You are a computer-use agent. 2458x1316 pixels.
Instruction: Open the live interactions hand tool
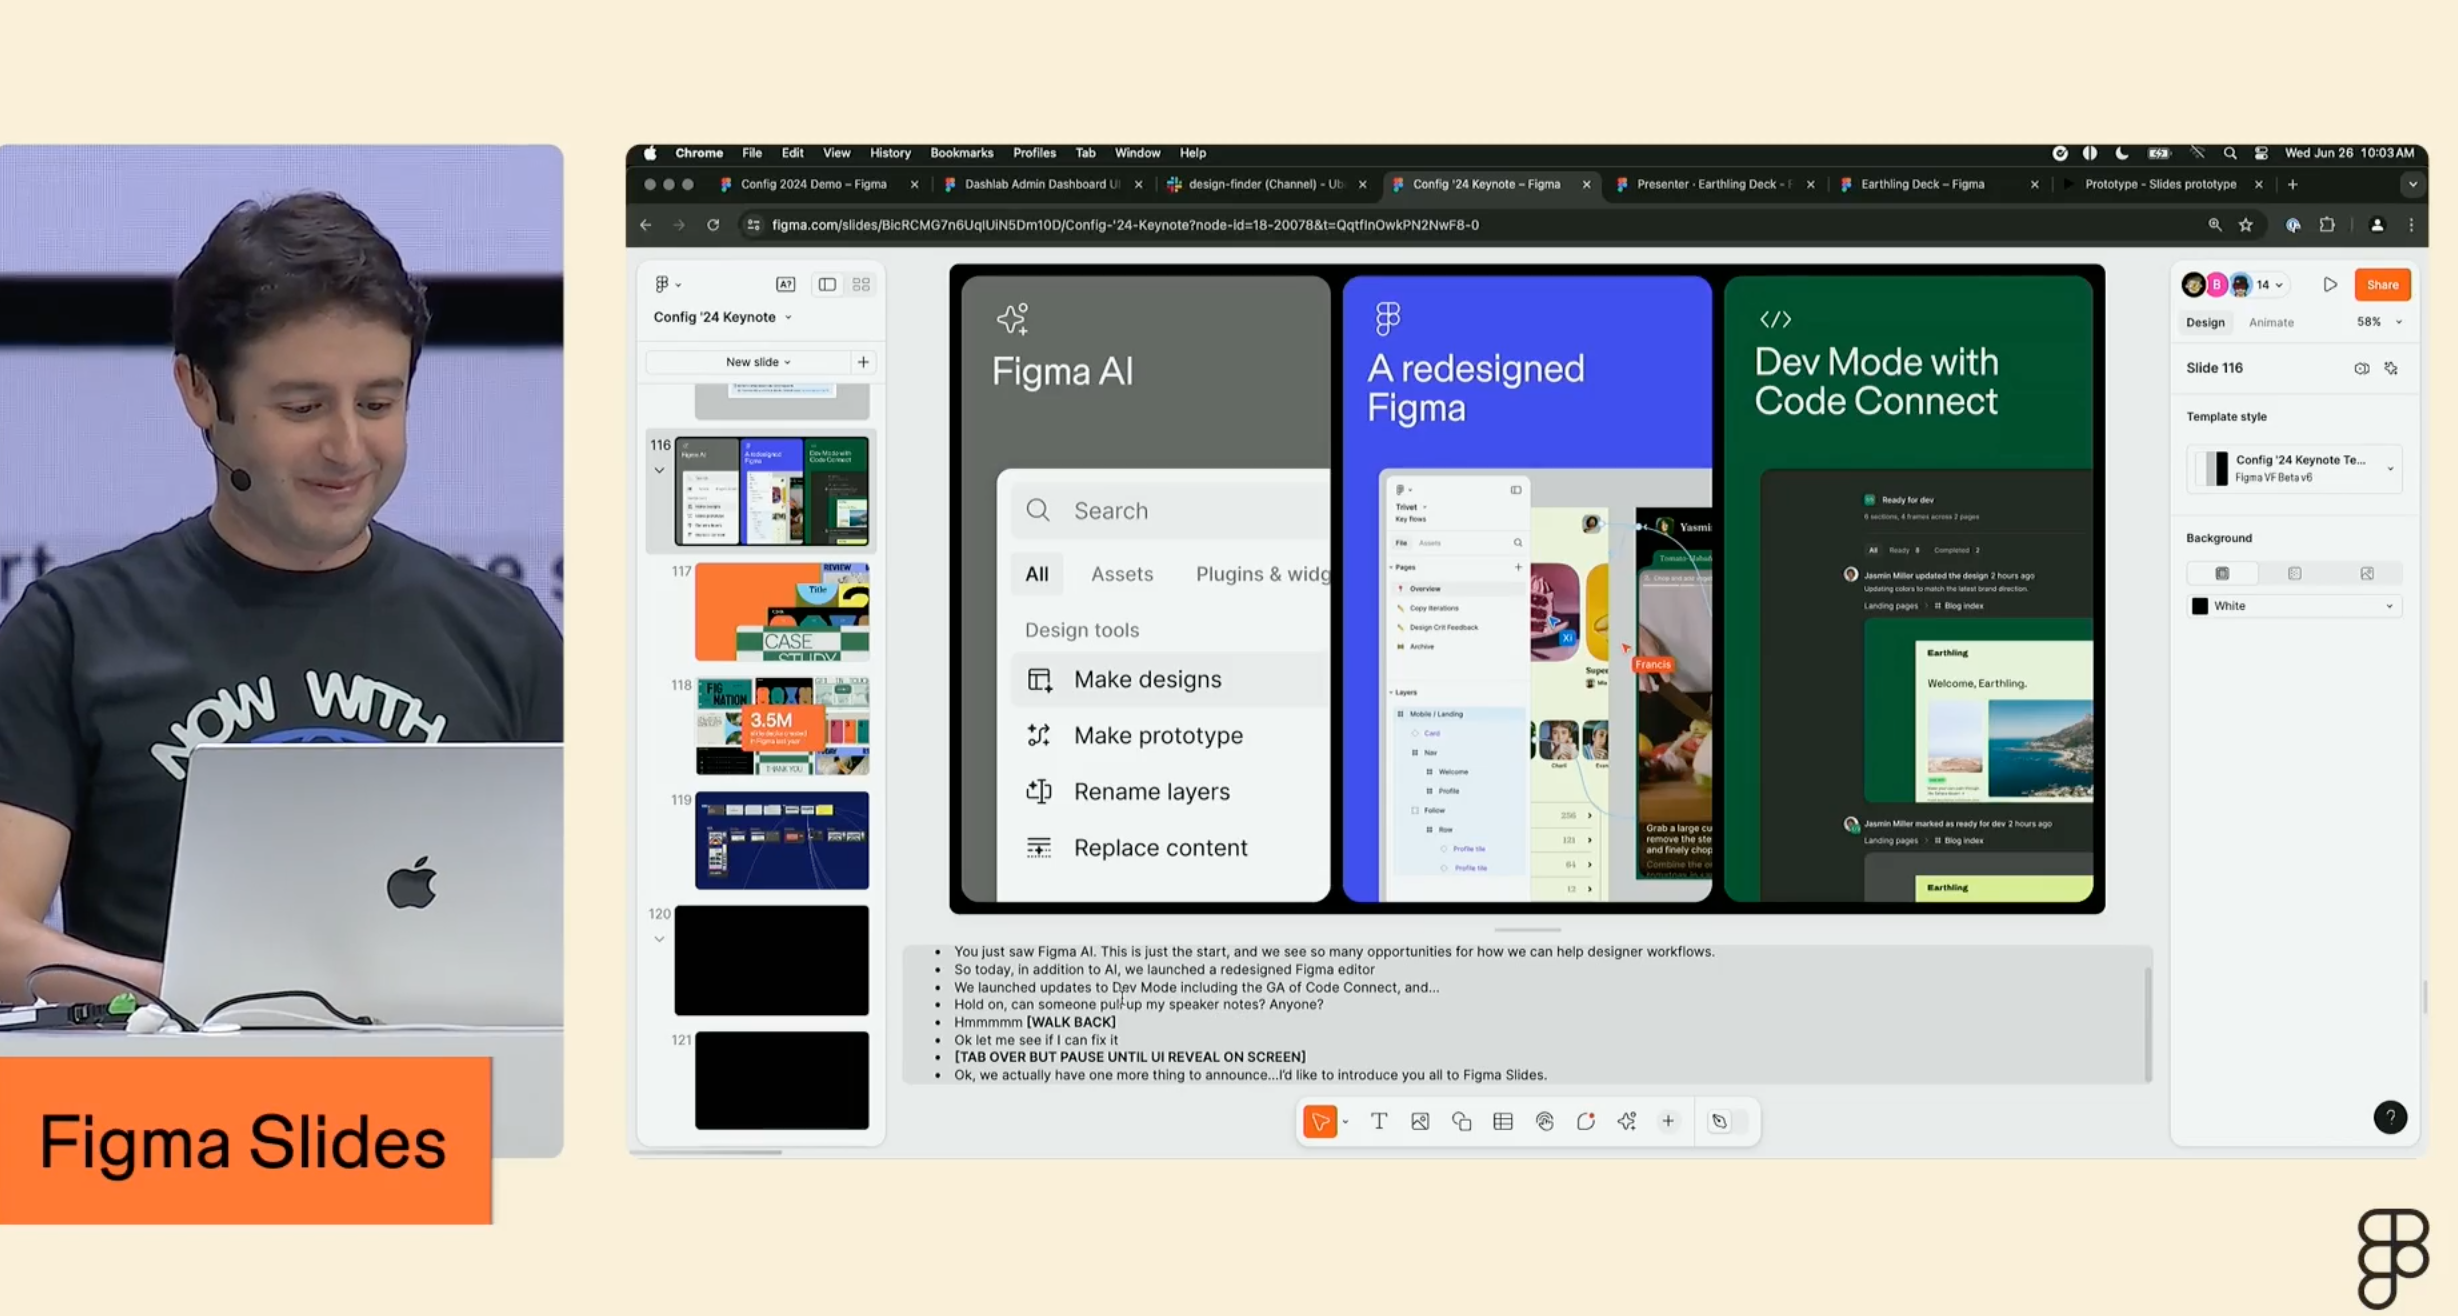coord(1545,1121)
